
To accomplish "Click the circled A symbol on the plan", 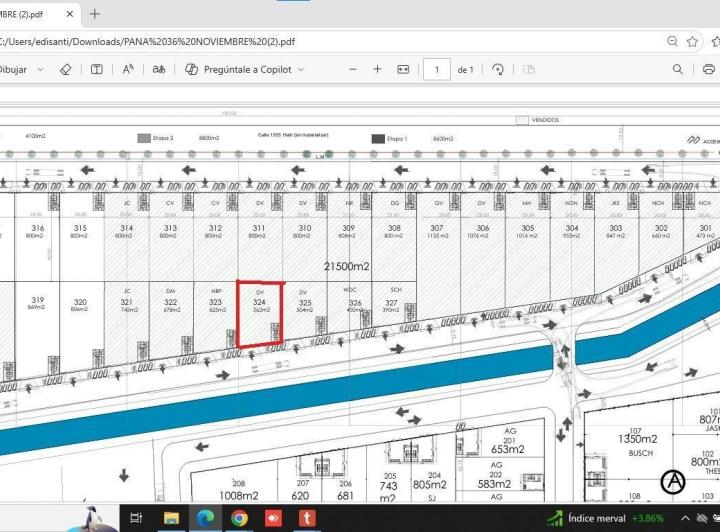I will [x=673, y=482].
